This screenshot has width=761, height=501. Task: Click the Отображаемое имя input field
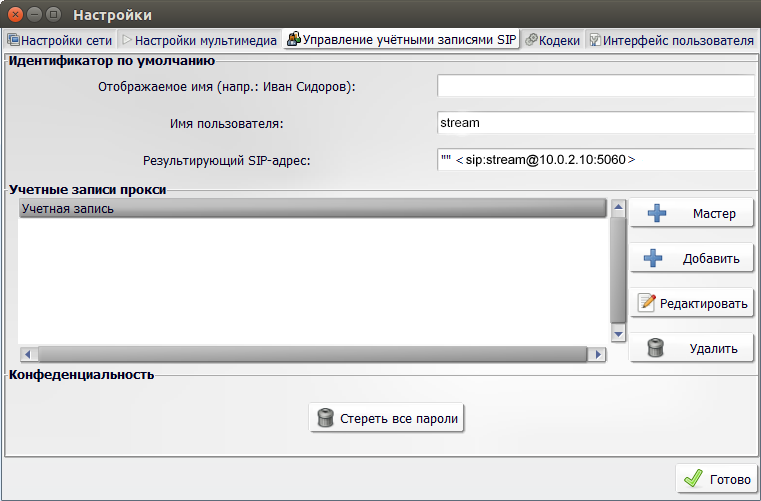pyautogui.click(x=595, y=86)
